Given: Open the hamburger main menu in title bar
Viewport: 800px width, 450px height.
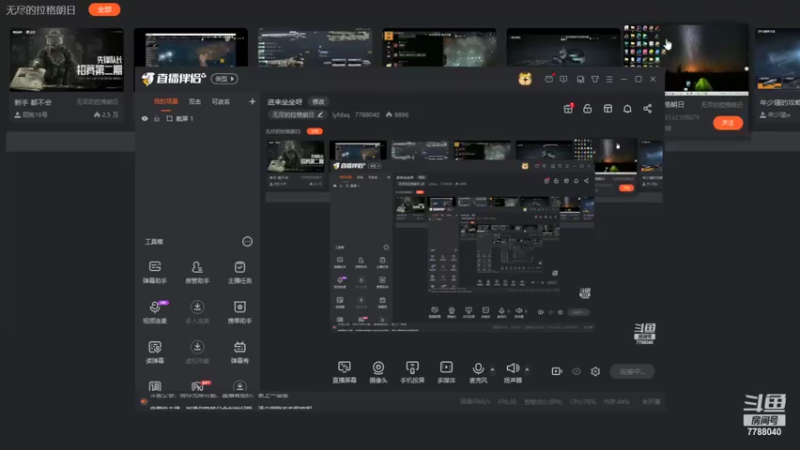Looking at the screenshot, I should click(x=609, y=79).
